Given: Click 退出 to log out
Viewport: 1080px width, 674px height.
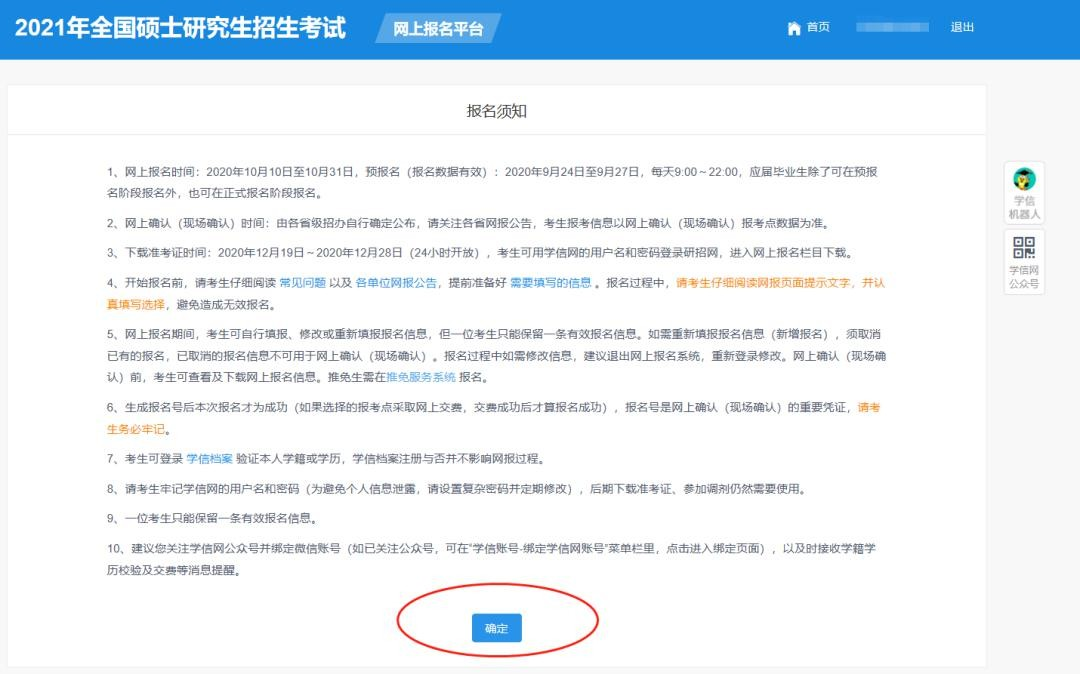Looking at the screenshot, I should [961, 27].
